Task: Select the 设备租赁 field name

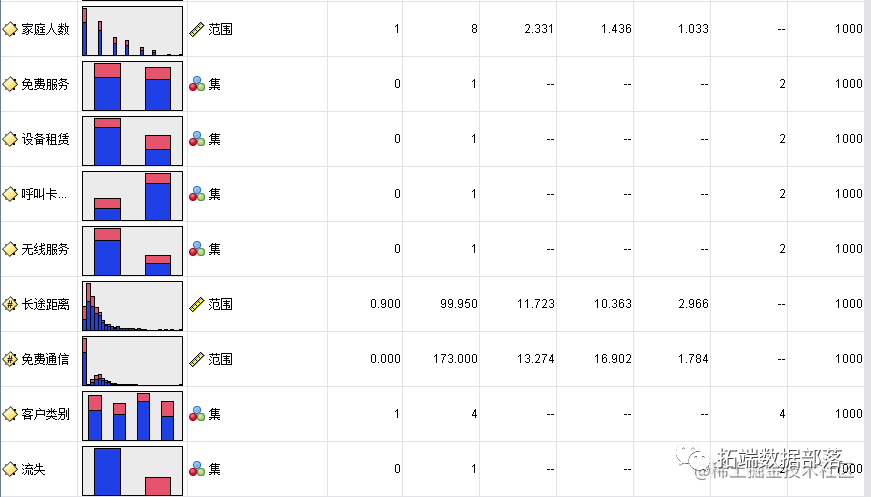Action: 45,139
